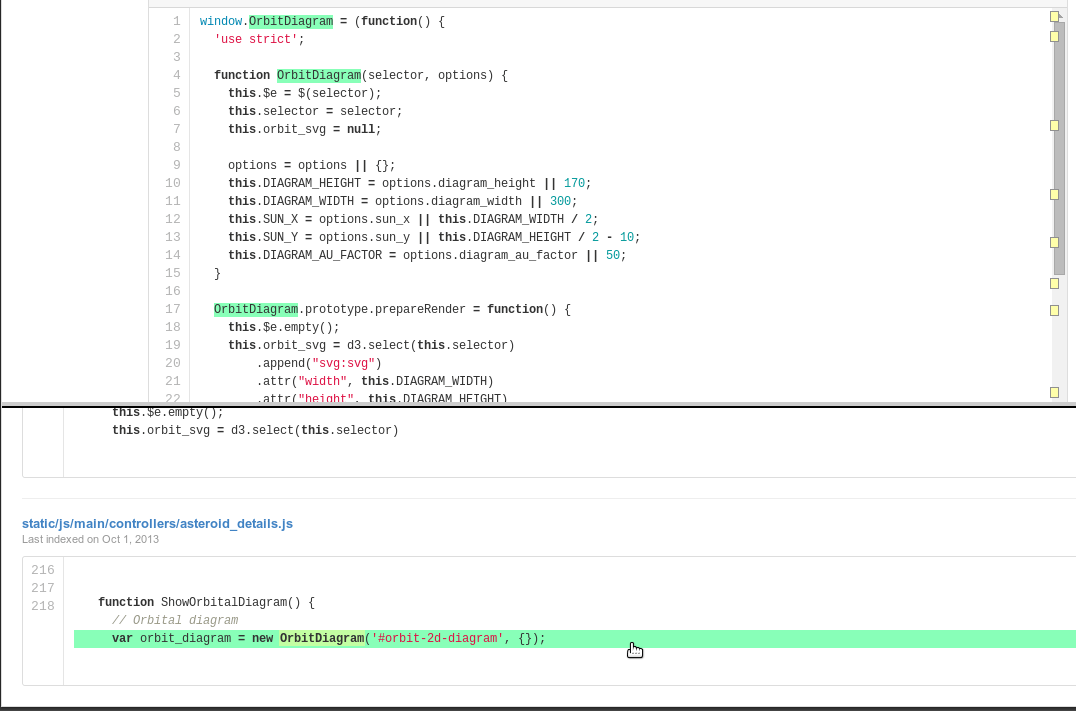Click 'options = options || {};' line

(312, 165)
